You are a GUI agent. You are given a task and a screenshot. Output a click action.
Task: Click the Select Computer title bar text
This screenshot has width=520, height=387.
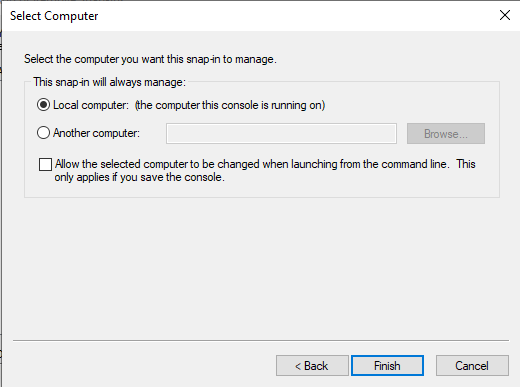54,16
